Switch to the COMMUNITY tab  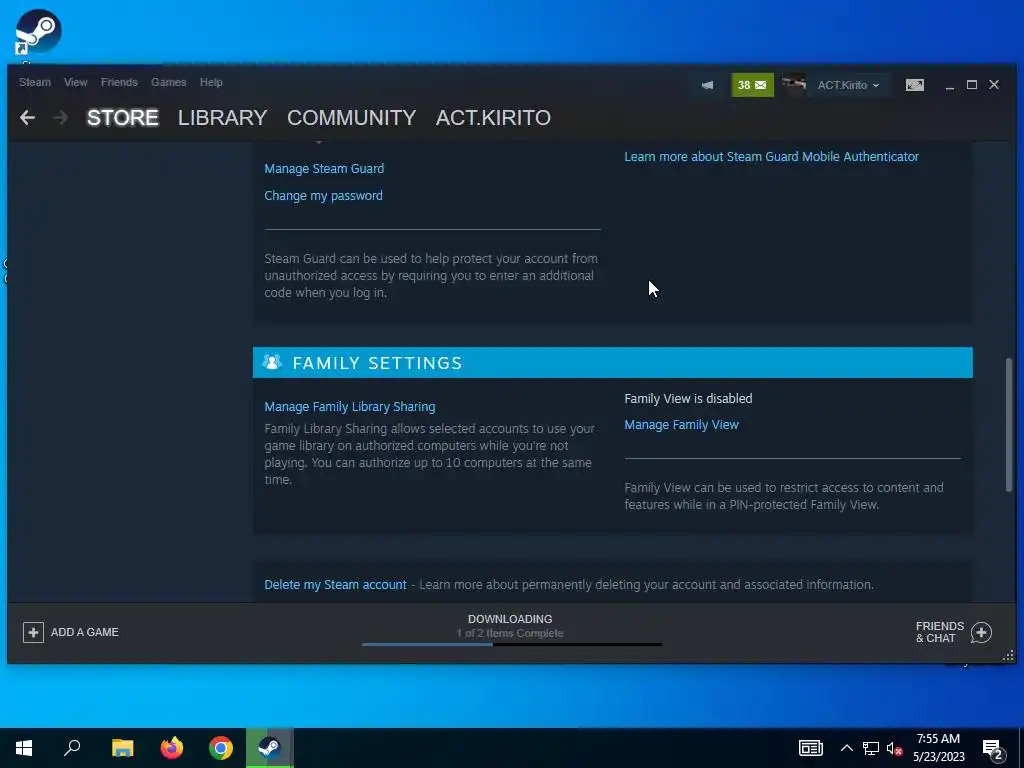(351, 118)
